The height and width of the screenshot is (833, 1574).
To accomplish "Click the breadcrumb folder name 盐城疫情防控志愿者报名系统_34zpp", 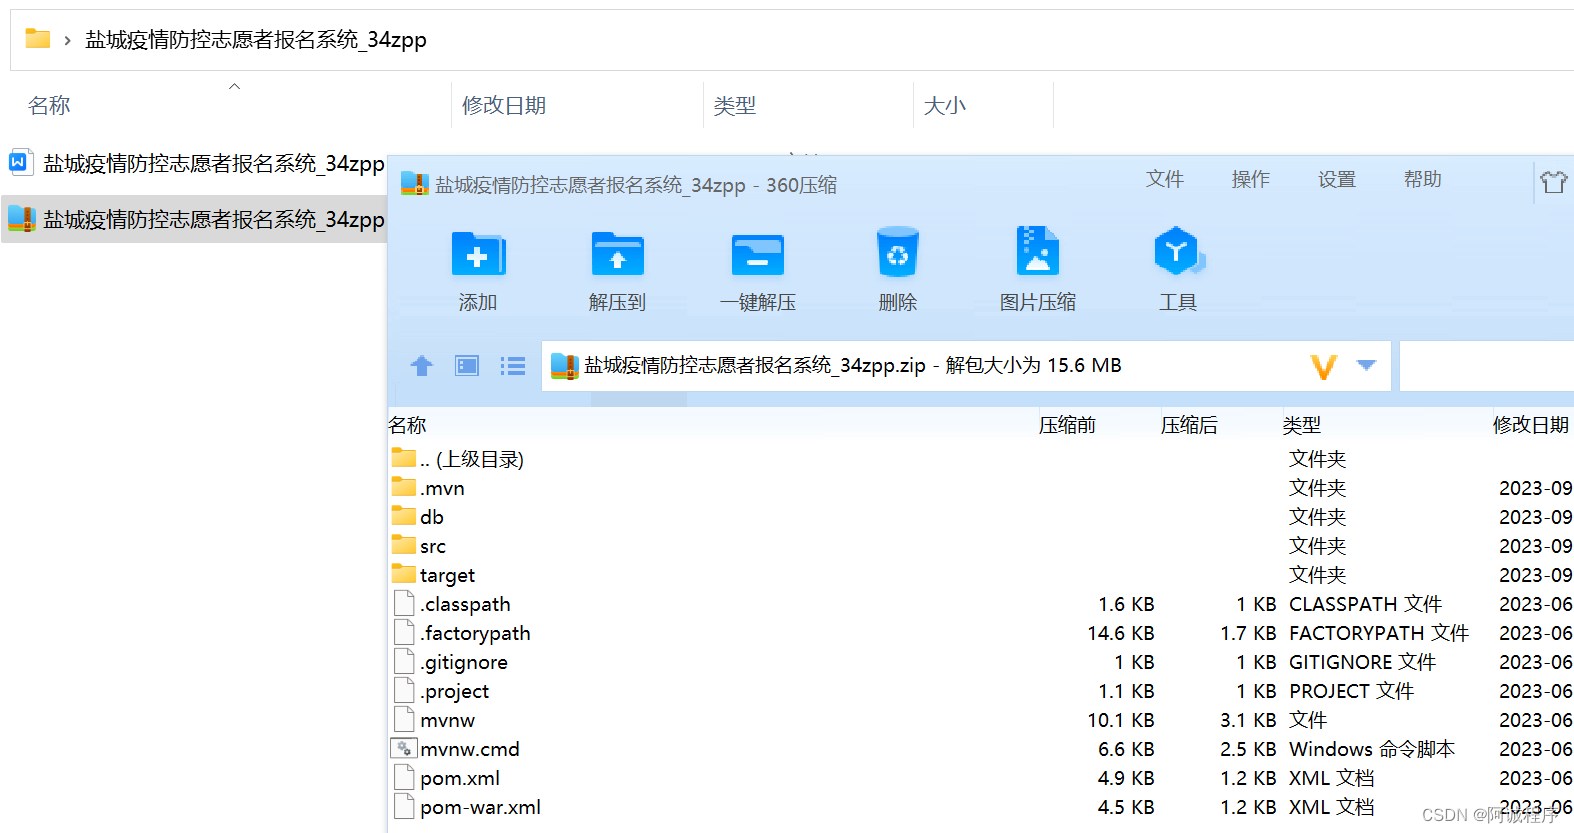I will click(x=256, y=40).
